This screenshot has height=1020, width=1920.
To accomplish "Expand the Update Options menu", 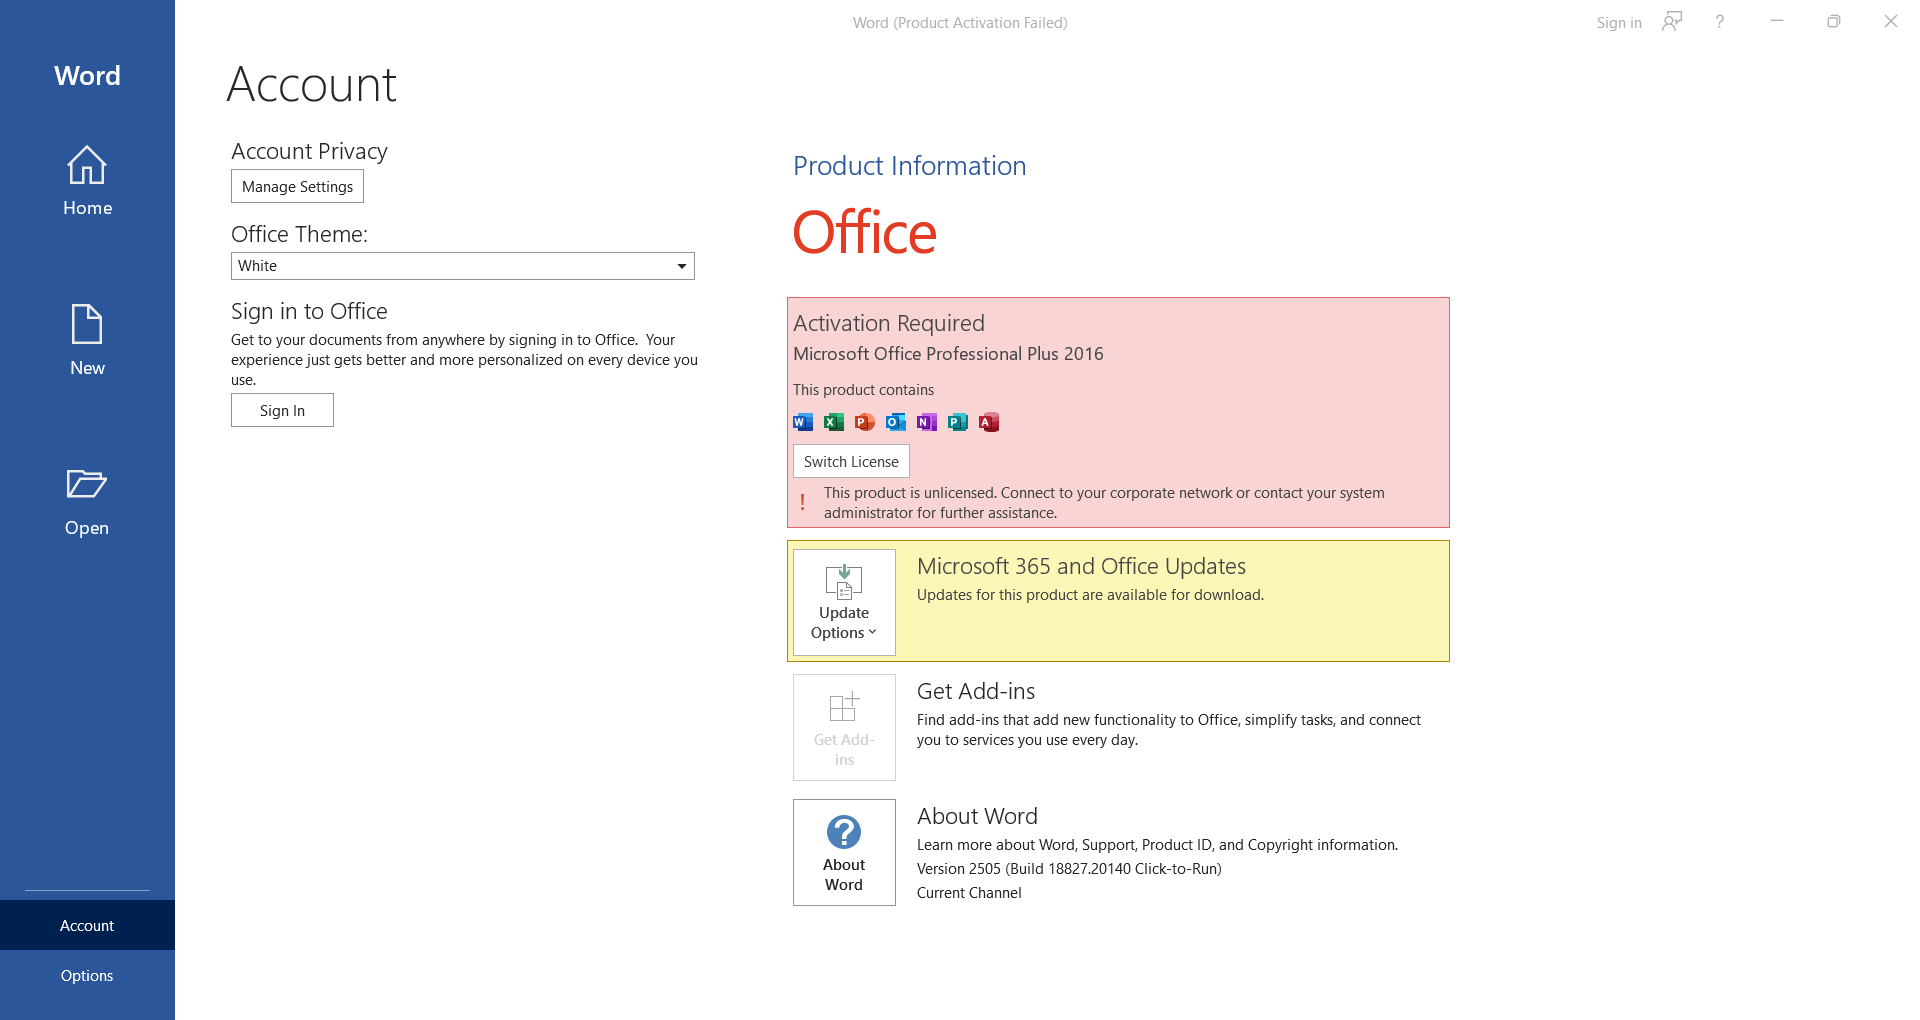I will tap(844, 602).
